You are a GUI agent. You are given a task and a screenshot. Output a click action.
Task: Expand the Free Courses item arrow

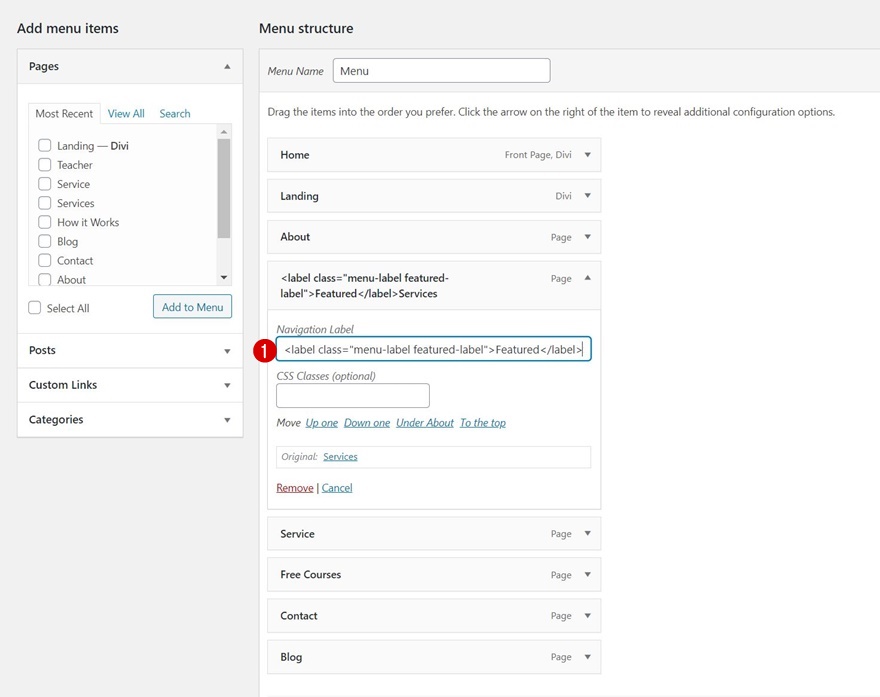(x=587, y=575)
